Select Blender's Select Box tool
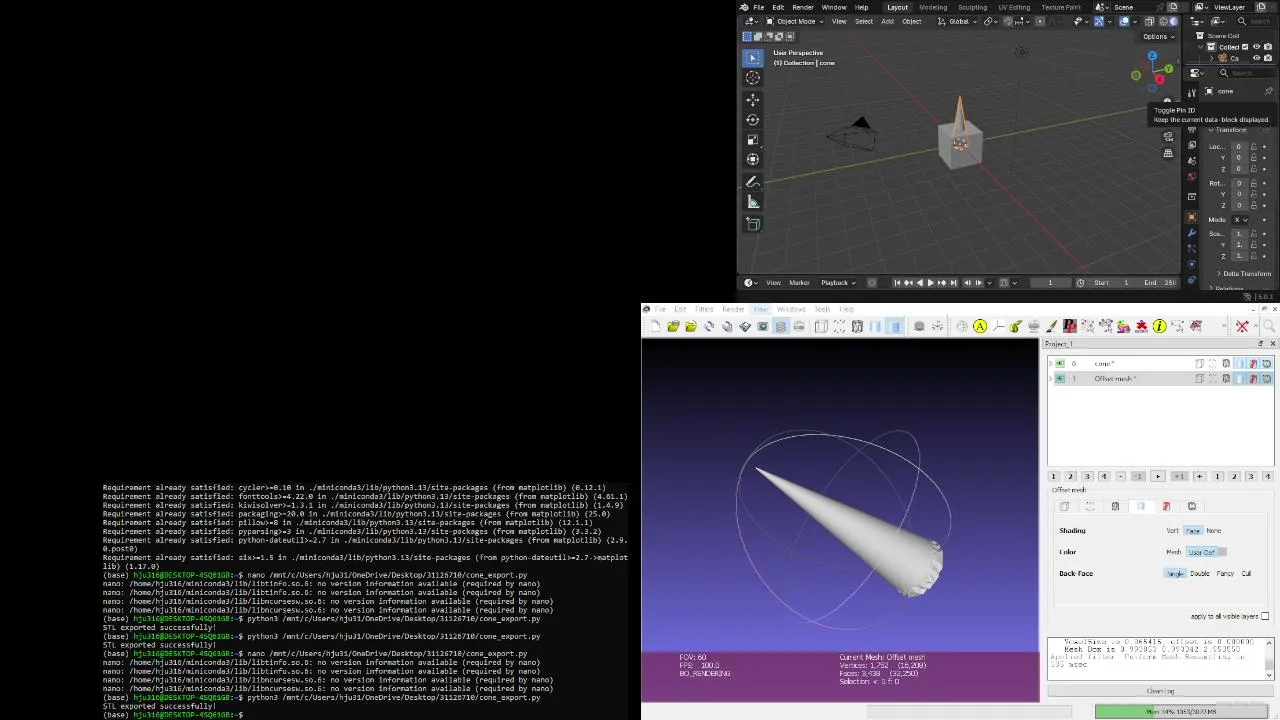 point(753,58)
